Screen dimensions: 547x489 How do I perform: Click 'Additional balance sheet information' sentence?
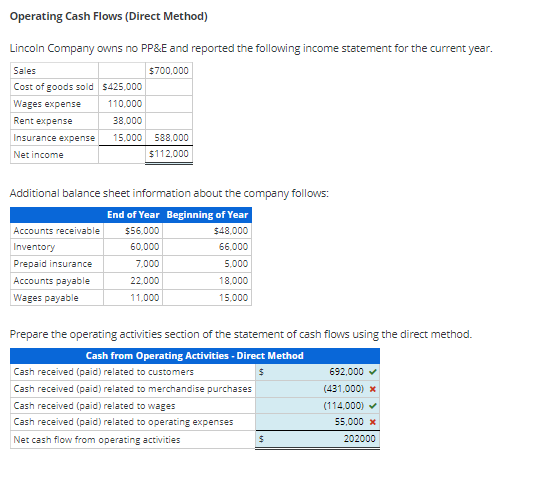pyautogui.click(x=169, y=193)
